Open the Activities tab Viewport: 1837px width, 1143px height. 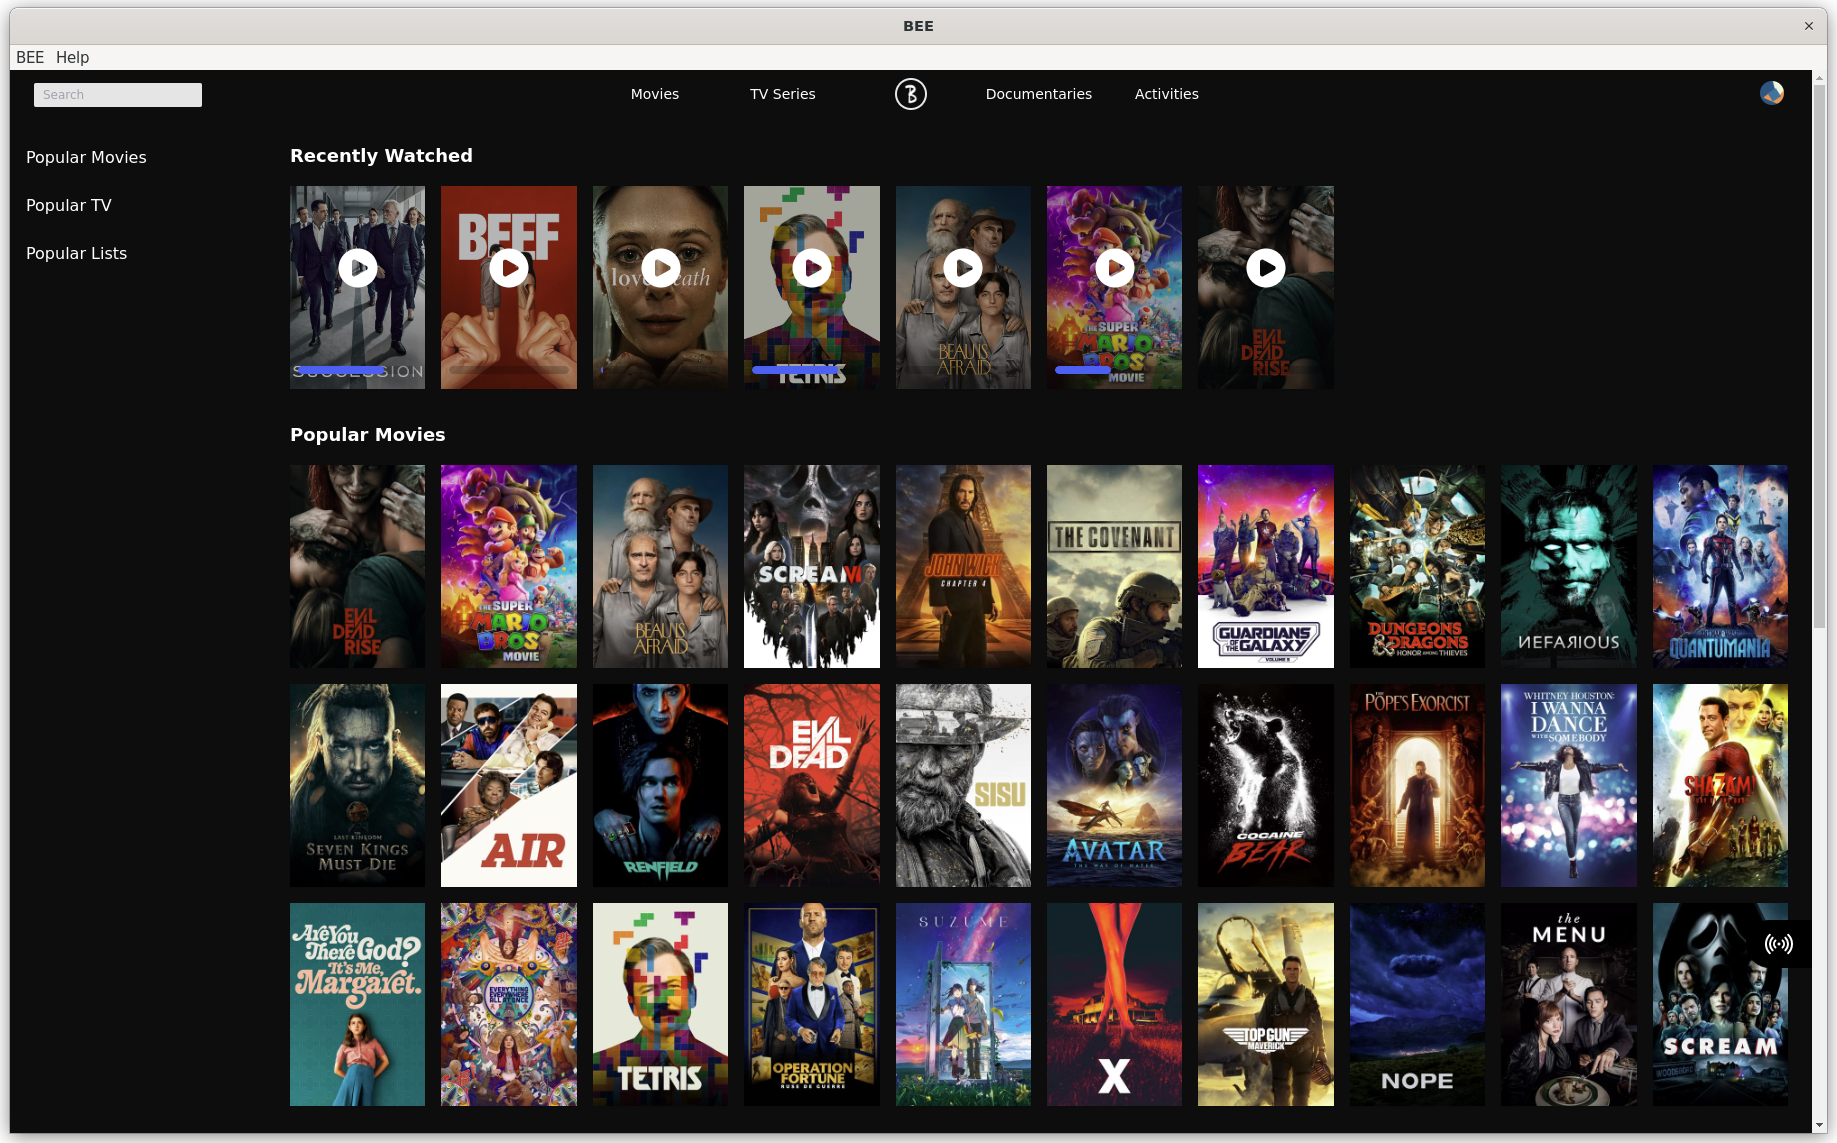1167,94
